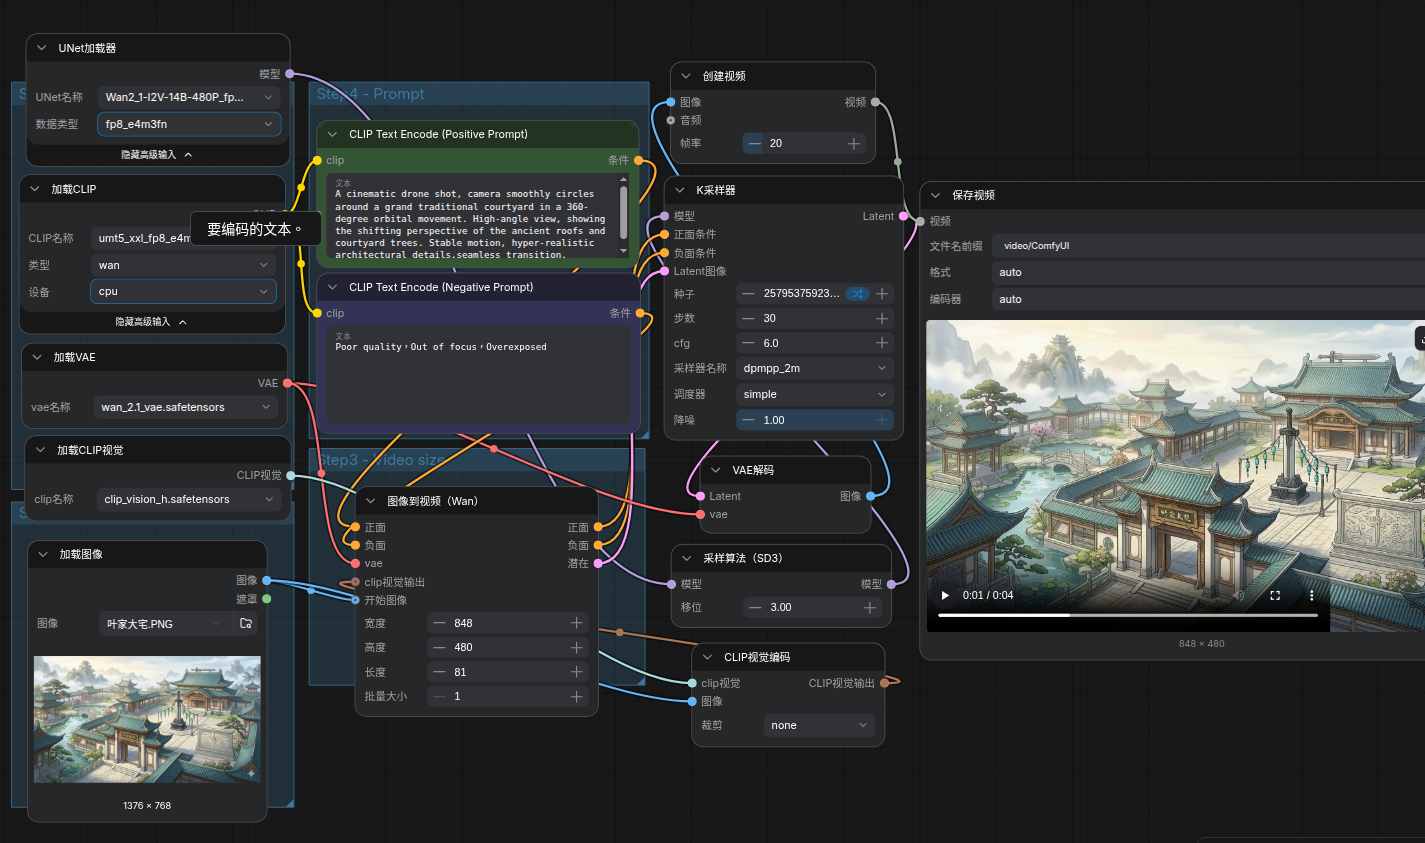Increase the 宽度 width value
The image size is (1425, 843).
point(576,623)
